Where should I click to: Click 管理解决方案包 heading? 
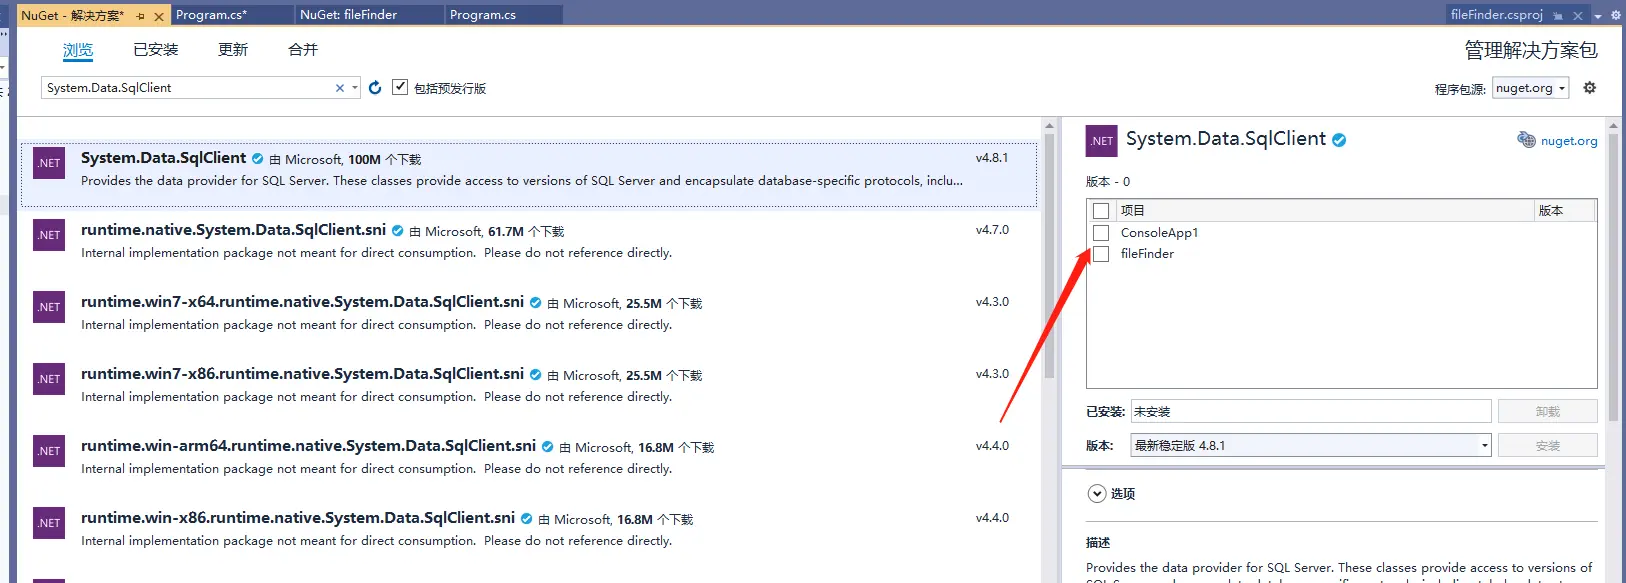click(1531, 50)
